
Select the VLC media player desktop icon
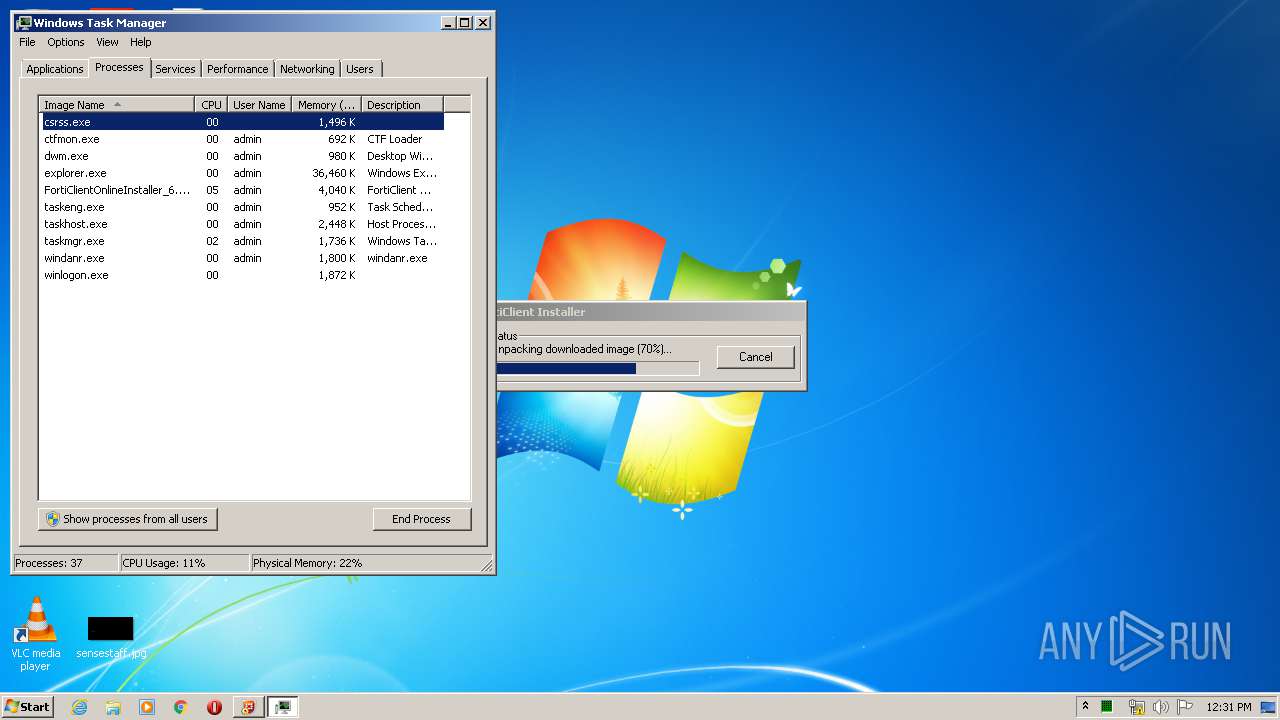pos(35,634)
